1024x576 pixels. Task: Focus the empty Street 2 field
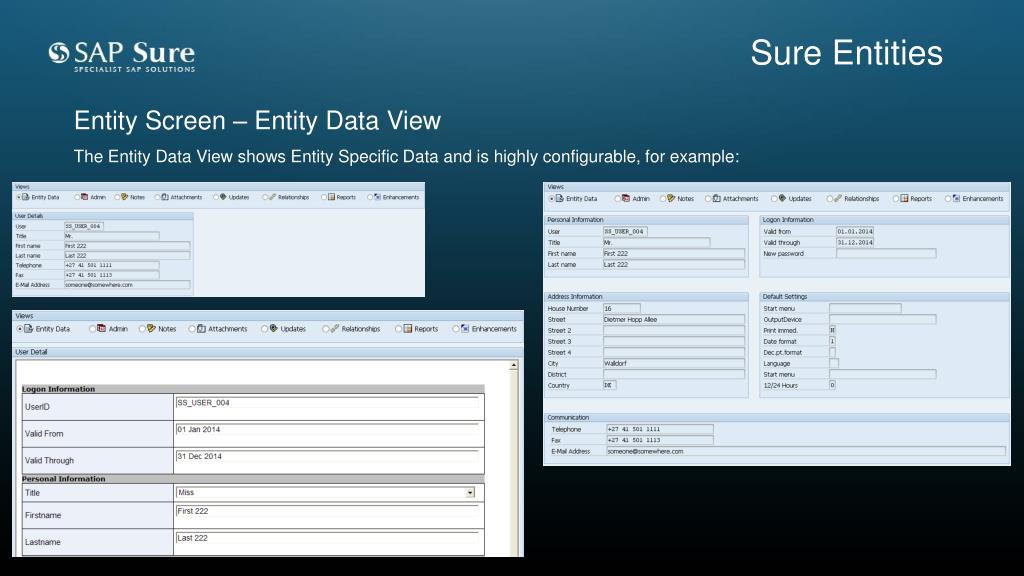point(673,330)
